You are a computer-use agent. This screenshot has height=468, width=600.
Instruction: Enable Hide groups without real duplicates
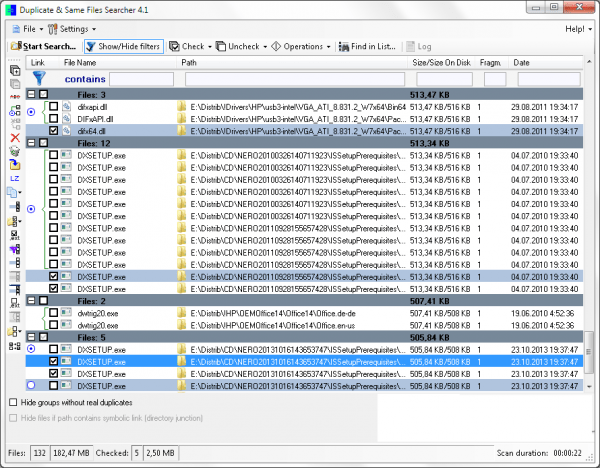pos(13,402)
